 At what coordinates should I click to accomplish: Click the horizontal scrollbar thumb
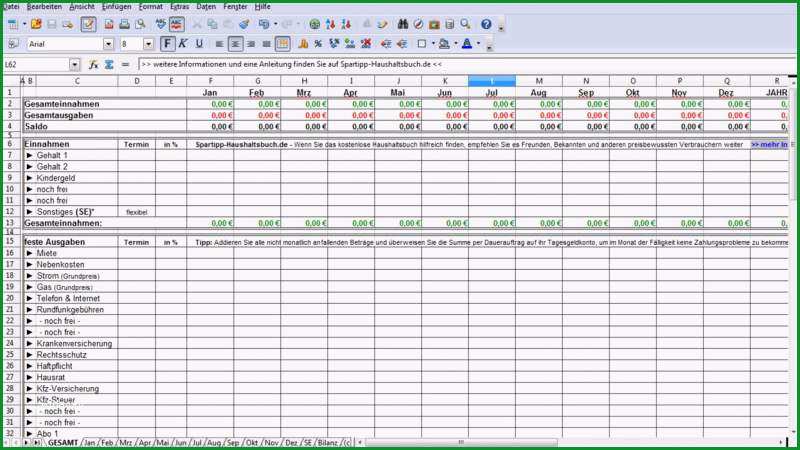coord(461,442)
